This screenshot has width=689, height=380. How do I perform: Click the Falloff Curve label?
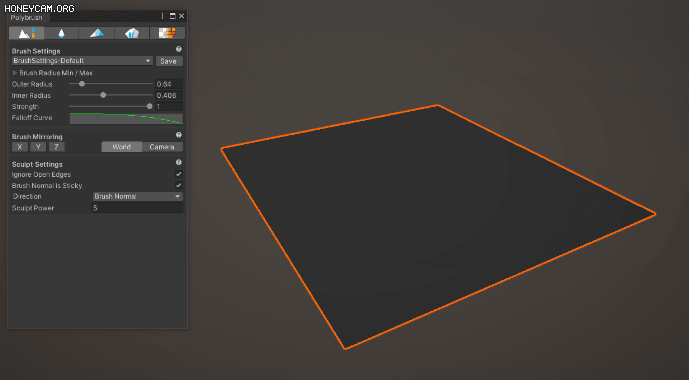point(32,118)
